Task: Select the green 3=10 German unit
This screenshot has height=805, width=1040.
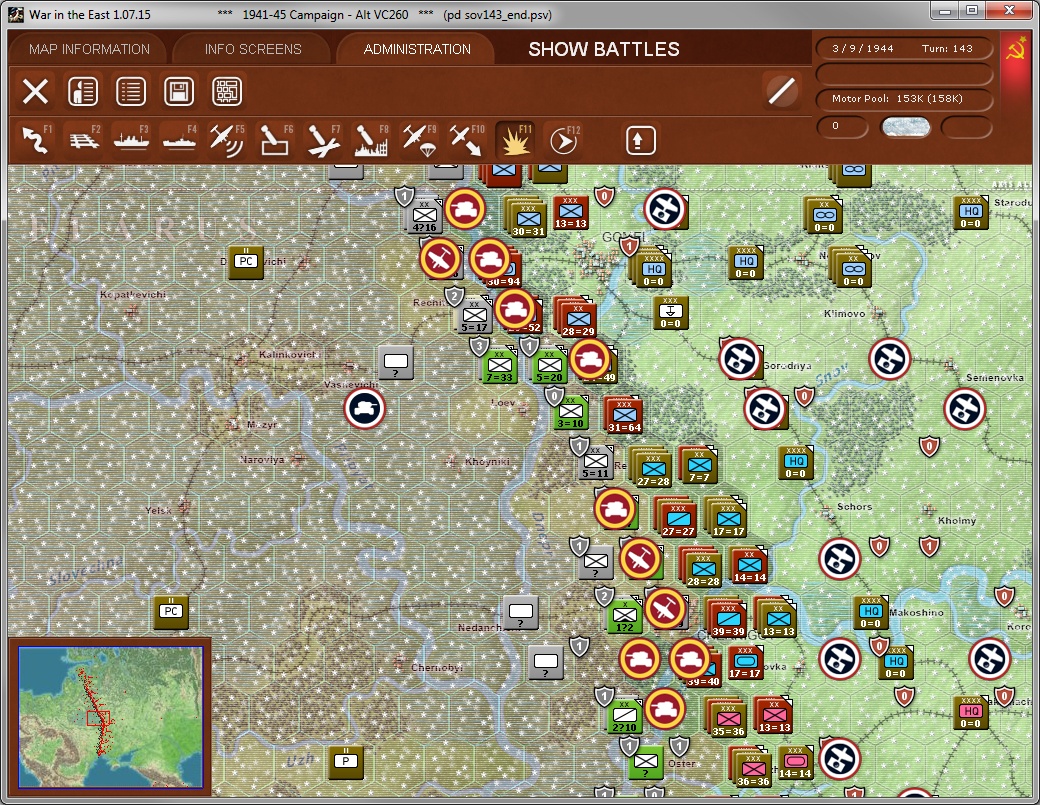Action: [x=570, y=412]
